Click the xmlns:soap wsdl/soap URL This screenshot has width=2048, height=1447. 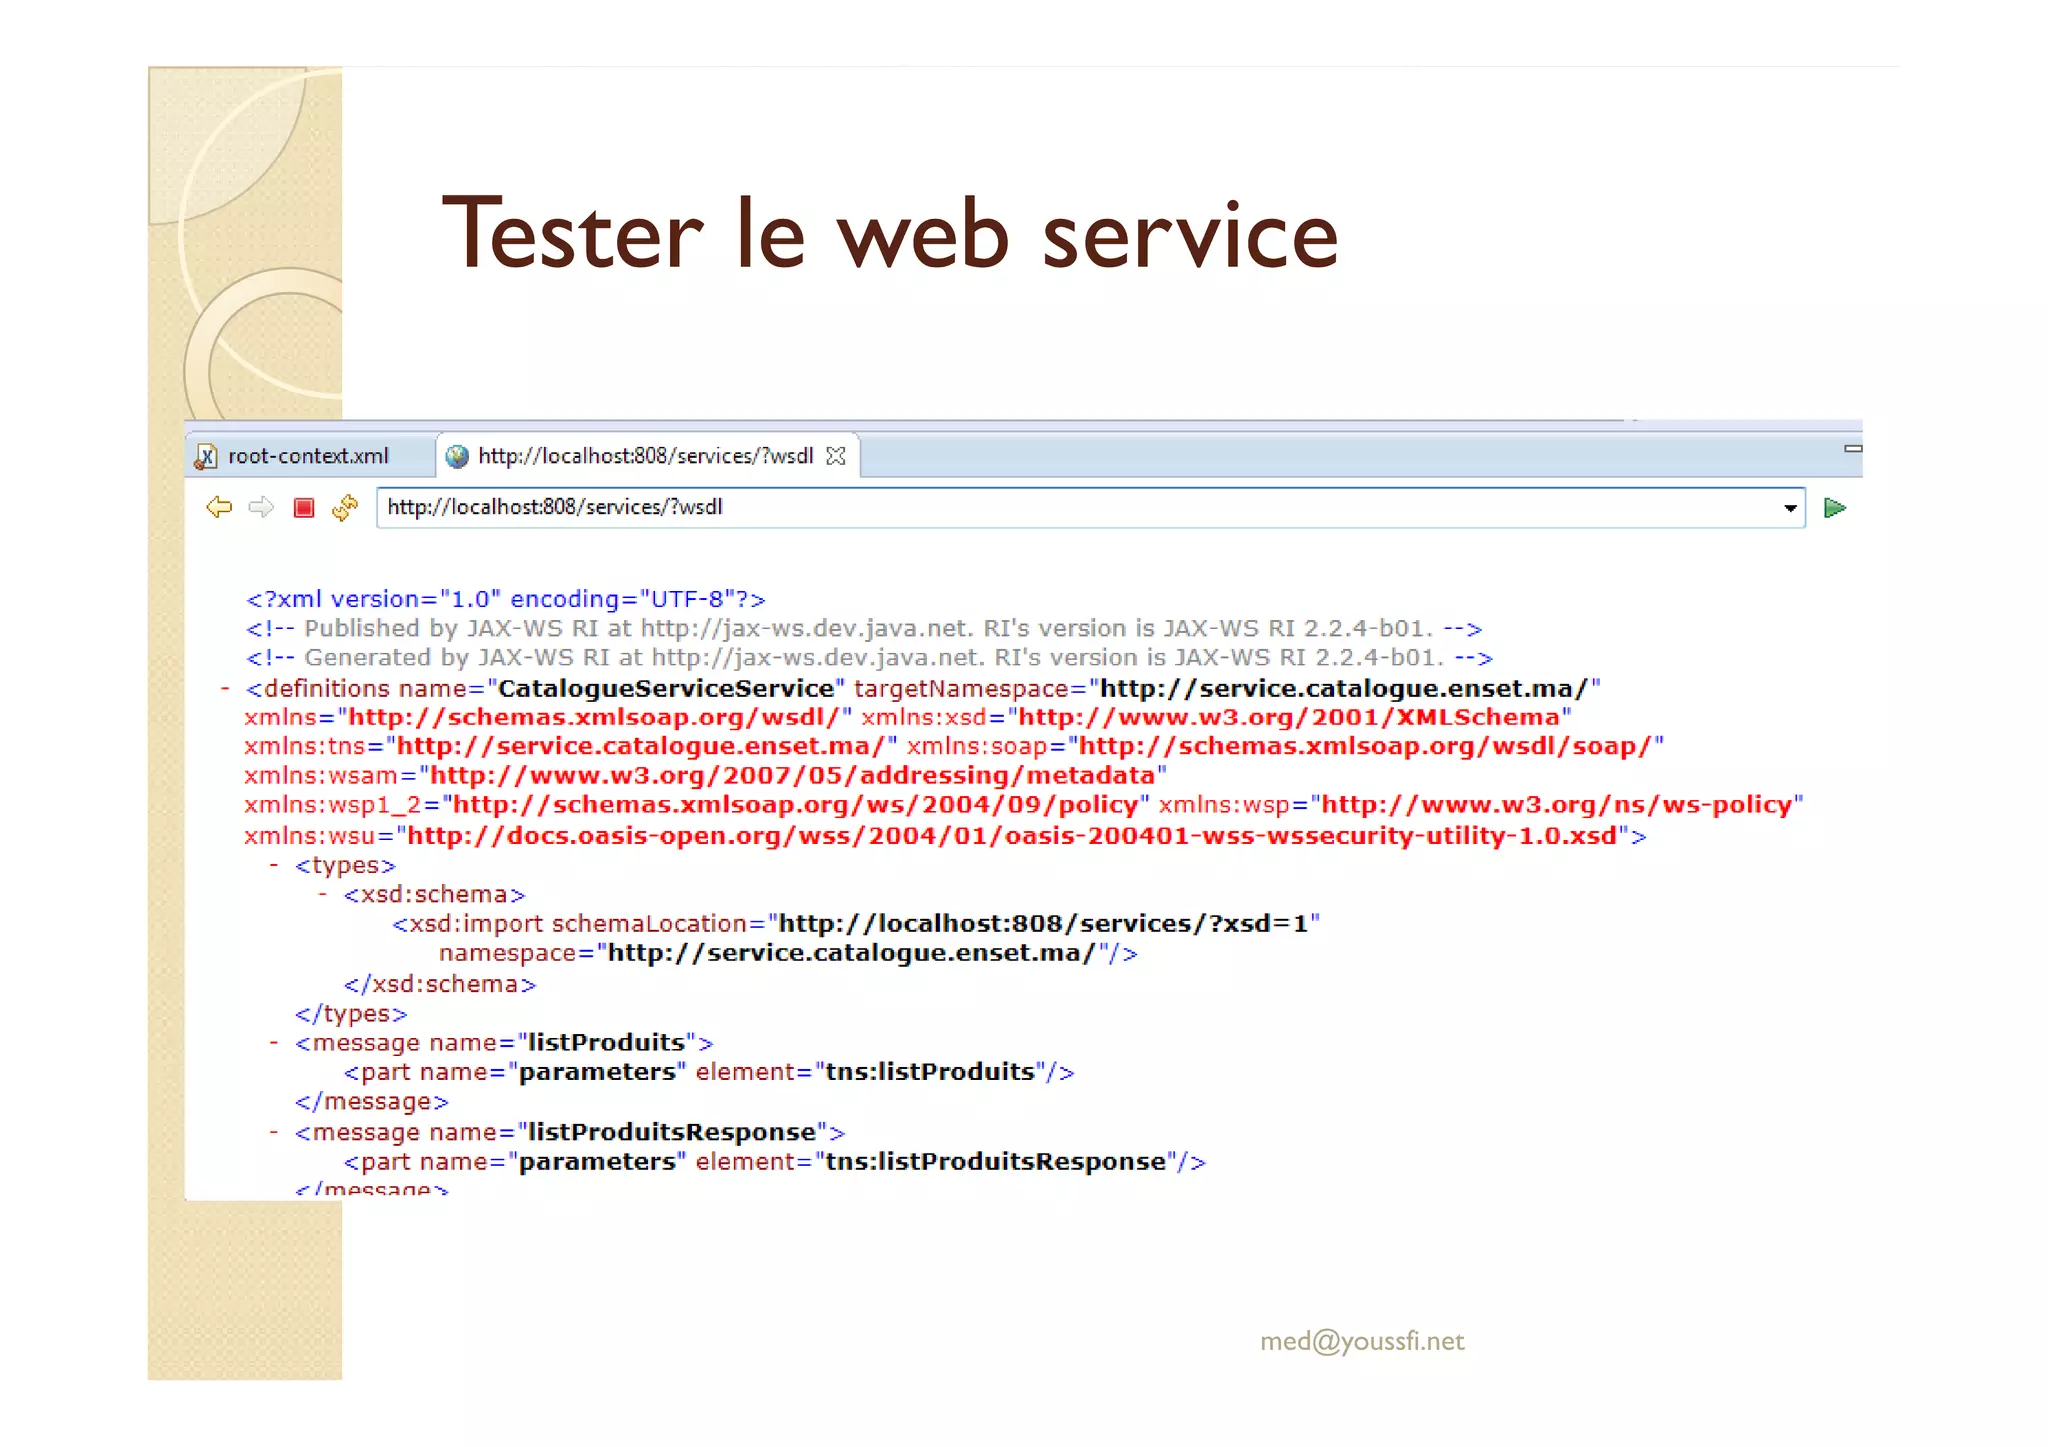(1366, 746)
